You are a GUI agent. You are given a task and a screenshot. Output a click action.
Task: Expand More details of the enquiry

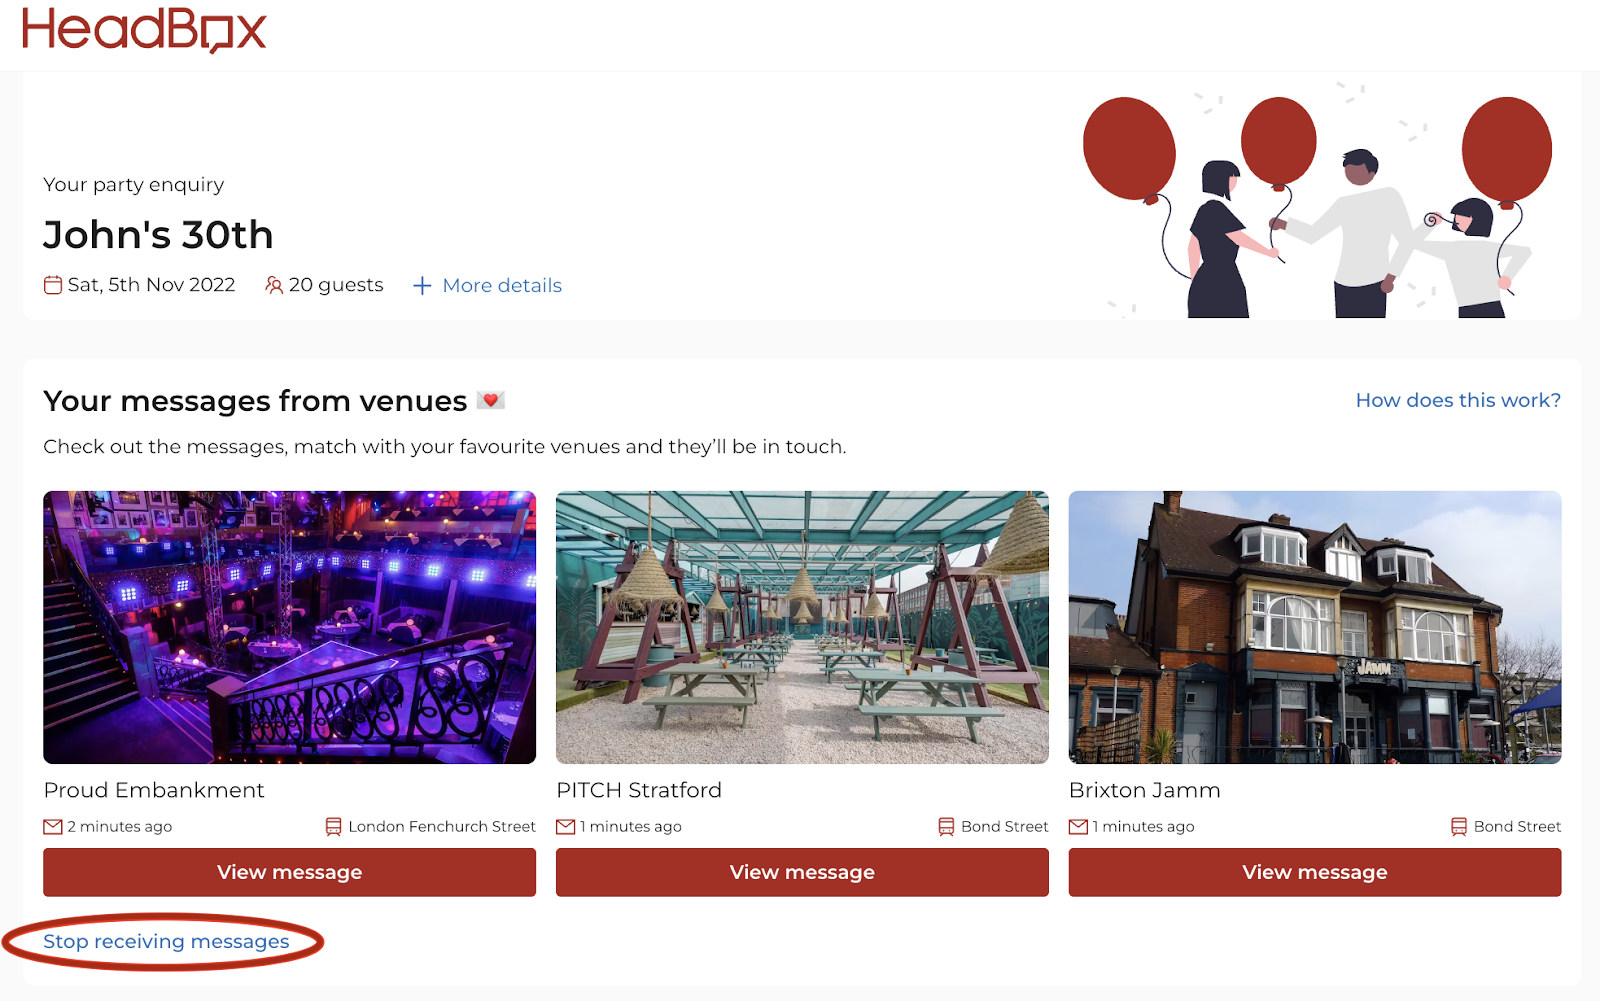point(502,286)
